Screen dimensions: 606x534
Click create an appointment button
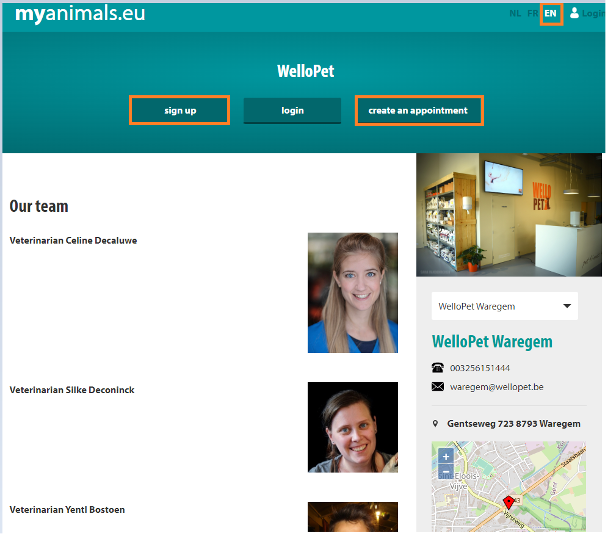[419, 111]
